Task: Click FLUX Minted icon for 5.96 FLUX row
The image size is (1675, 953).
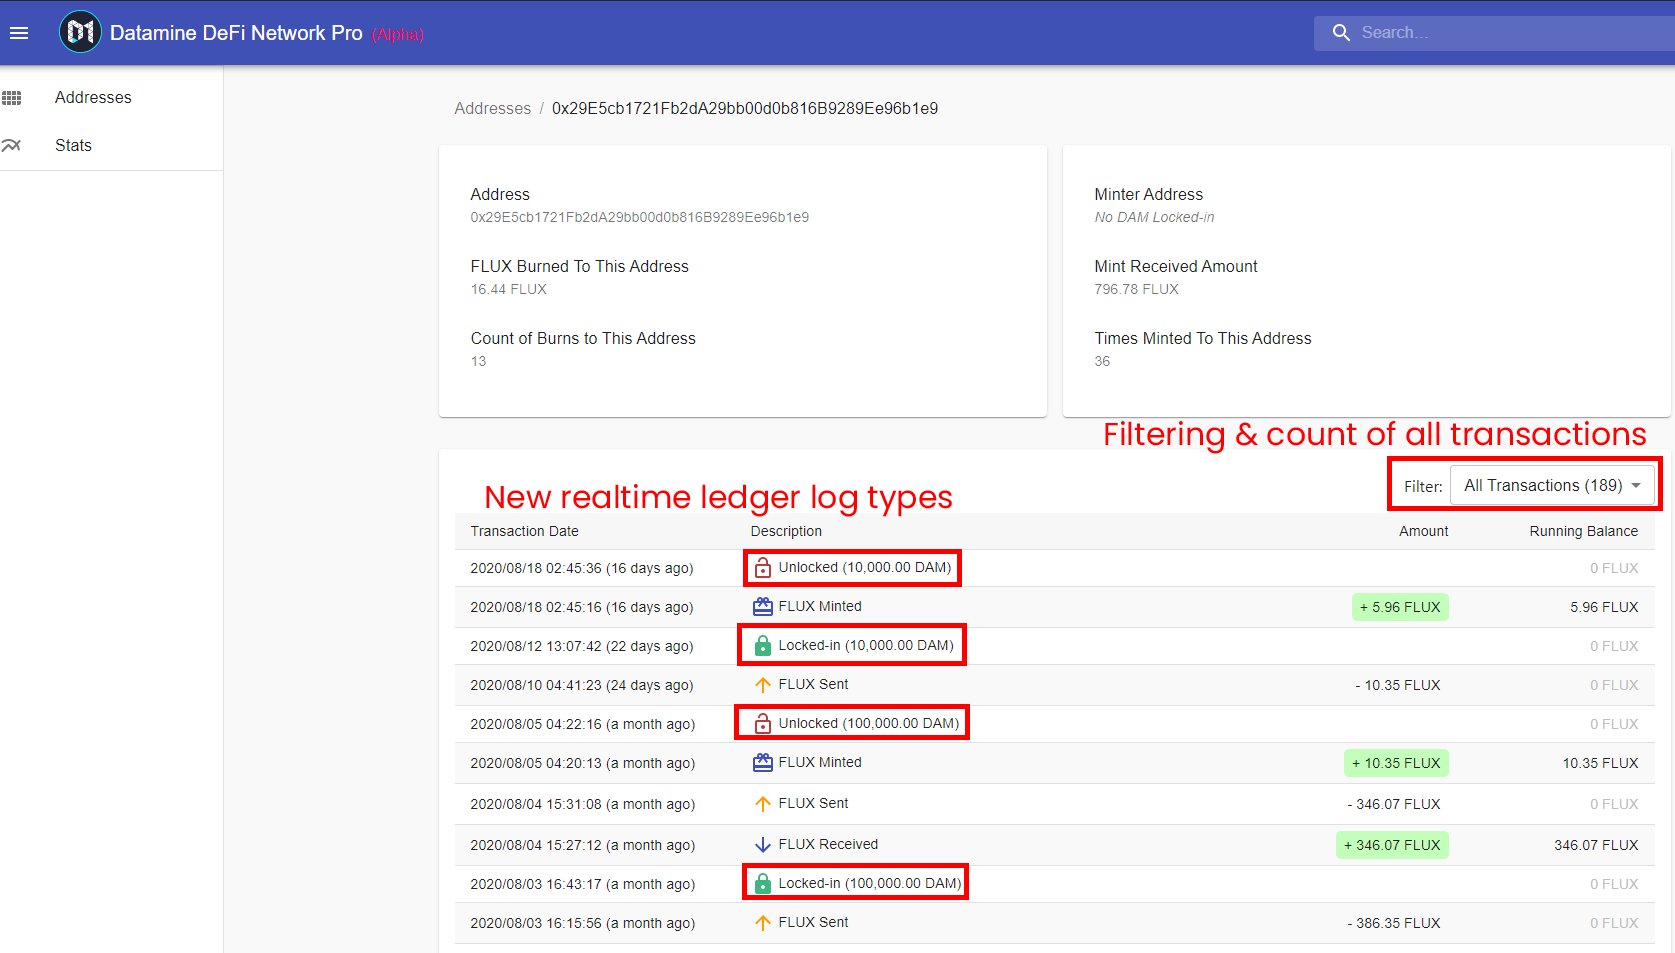Action: (x=763, y=606)
